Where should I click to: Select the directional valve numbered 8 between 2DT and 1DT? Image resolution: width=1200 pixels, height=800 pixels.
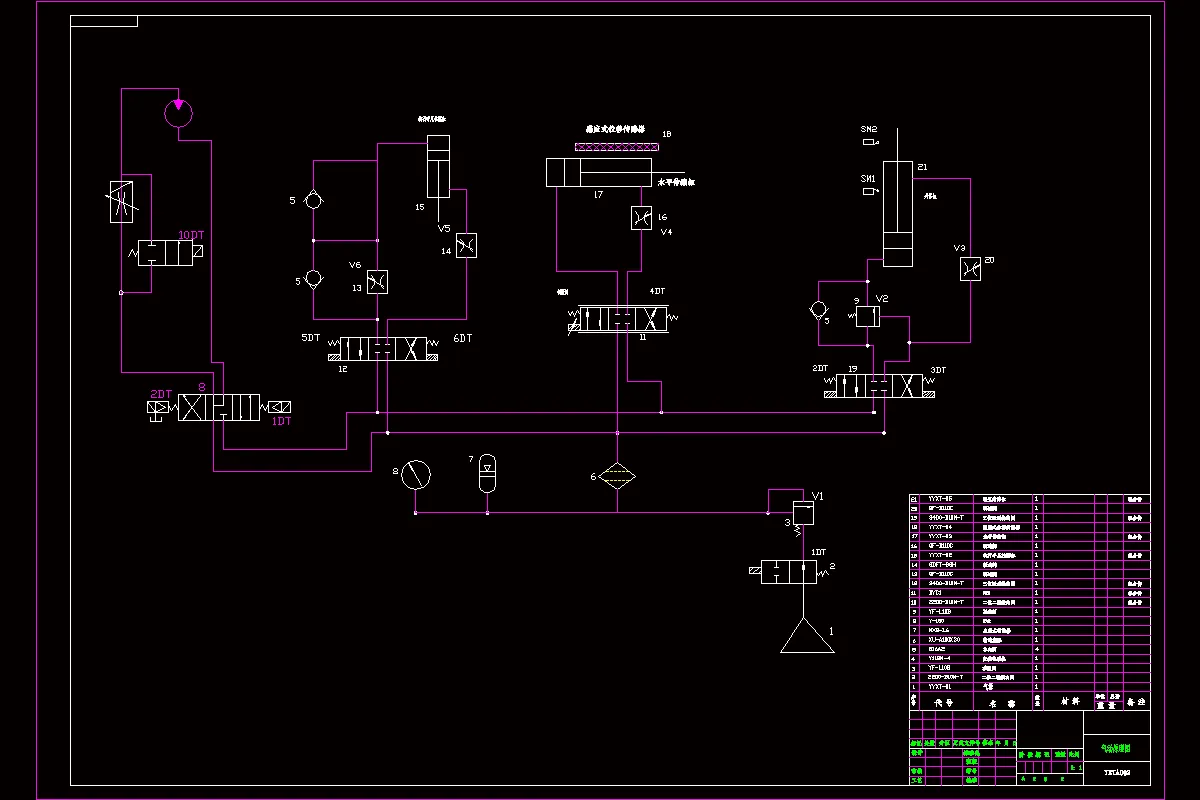click(218, 407)
